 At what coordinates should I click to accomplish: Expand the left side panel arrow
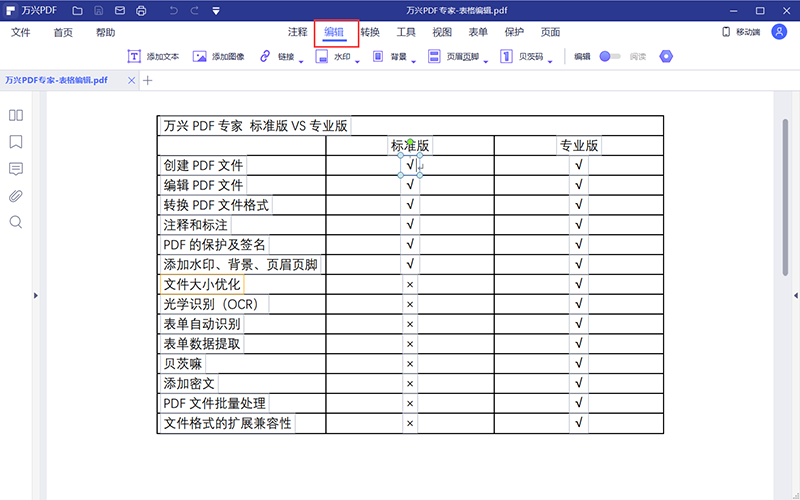pyautogui.click(x=36, y=295)
